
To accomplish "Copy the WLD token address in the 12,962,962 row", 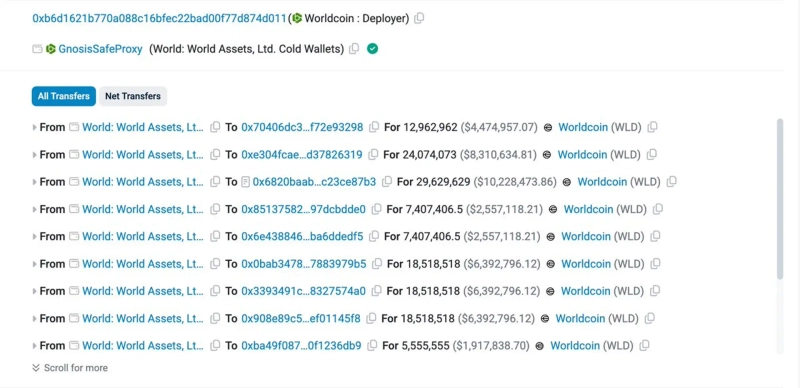I will tap(652, 127).
